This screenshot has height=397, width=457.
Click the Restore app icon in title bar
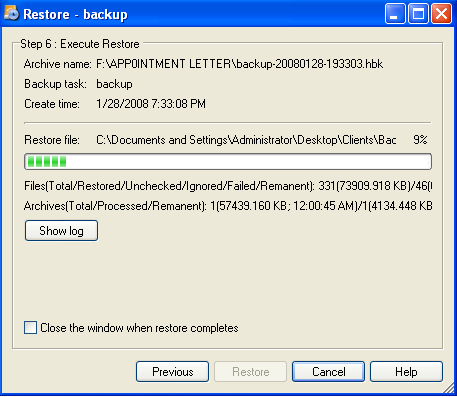[x=11, y=14]
